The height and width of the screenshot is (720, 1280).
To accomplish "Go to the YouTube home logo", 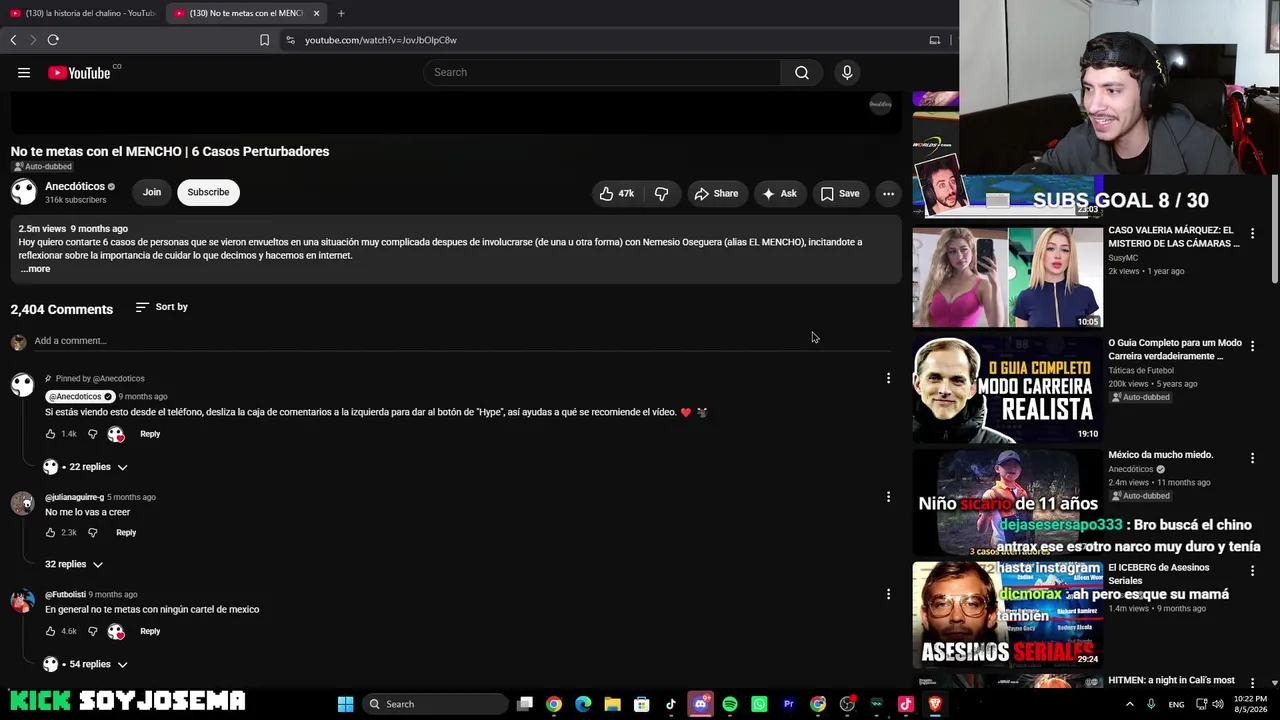I will click(x=79, y=72).
